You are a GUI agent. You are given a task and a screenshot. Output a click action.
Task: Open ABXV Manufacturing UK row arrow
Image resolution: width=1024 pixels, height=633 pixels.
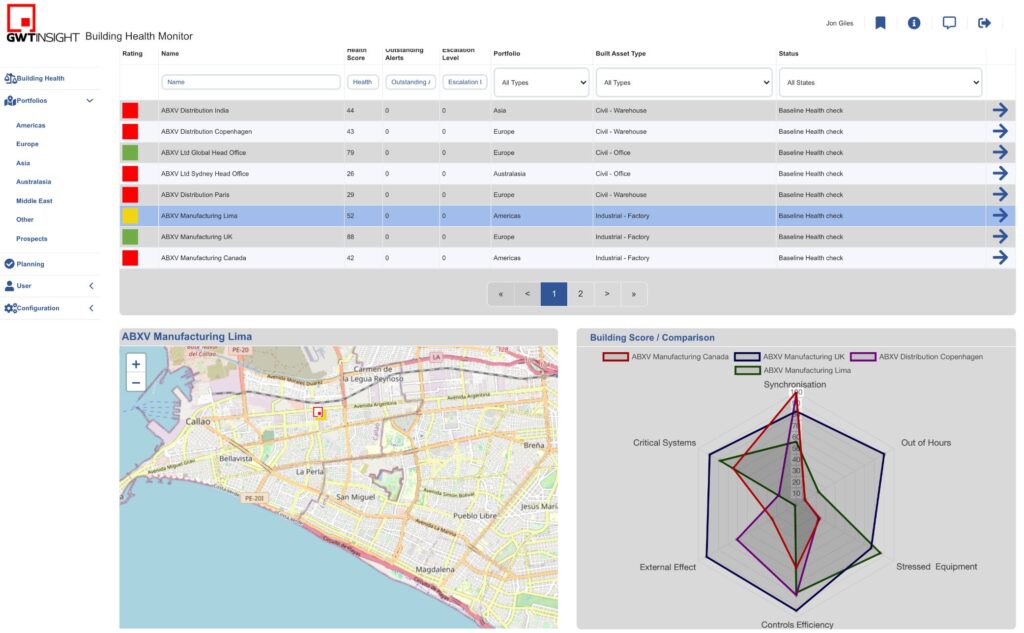[1000, 236]
